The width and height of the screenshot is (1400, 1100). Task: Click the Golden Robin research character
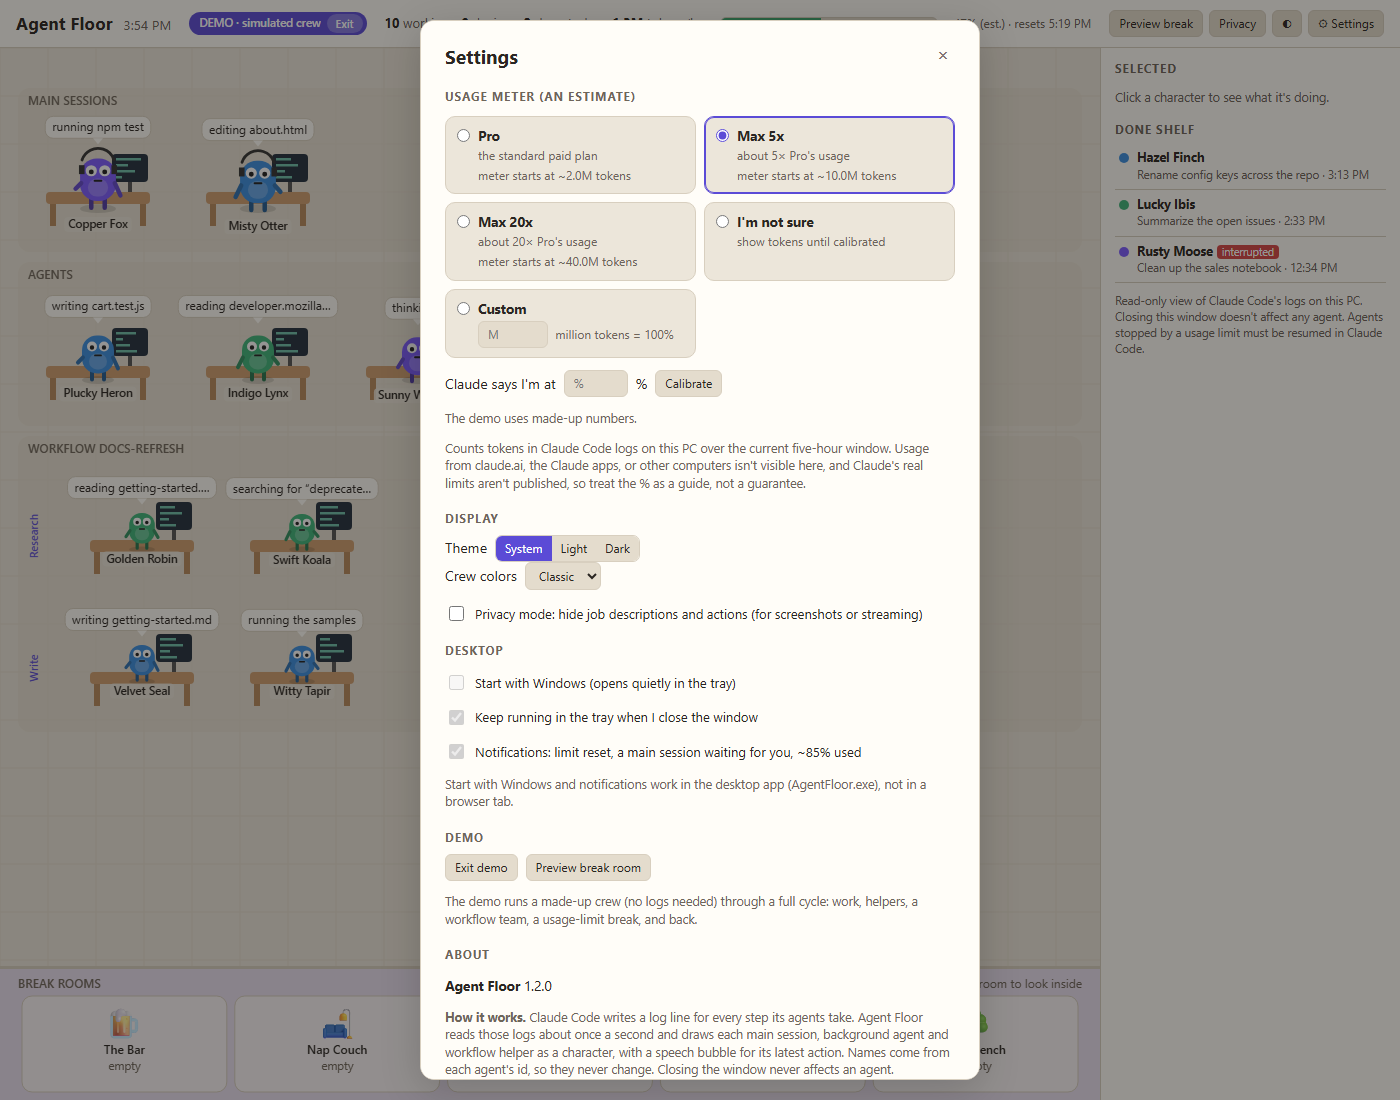142,536
